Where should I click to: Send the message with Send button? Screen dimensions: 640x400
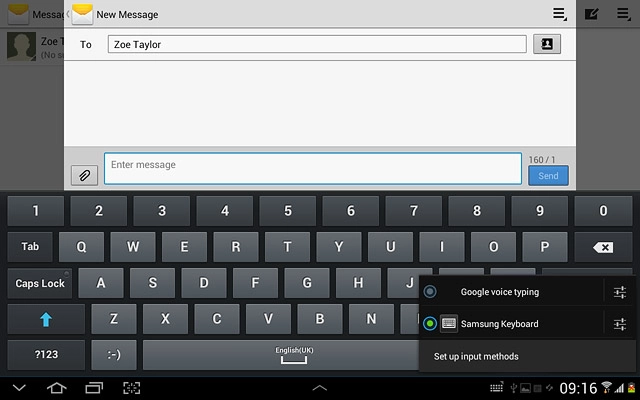tap(548, 176)
